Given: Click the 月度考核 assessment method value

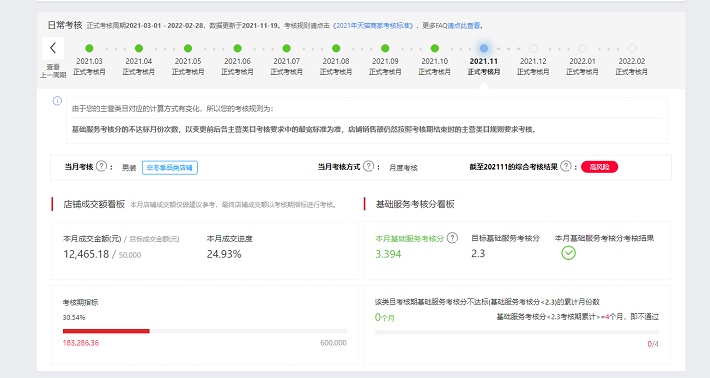Looking at the screenshot, I should click(403, 168).
